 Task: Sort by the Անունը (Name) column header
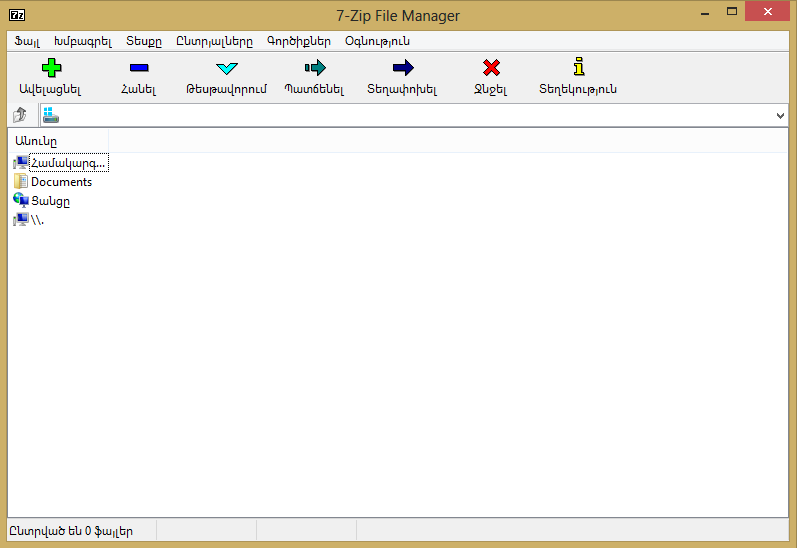[58, 141]
